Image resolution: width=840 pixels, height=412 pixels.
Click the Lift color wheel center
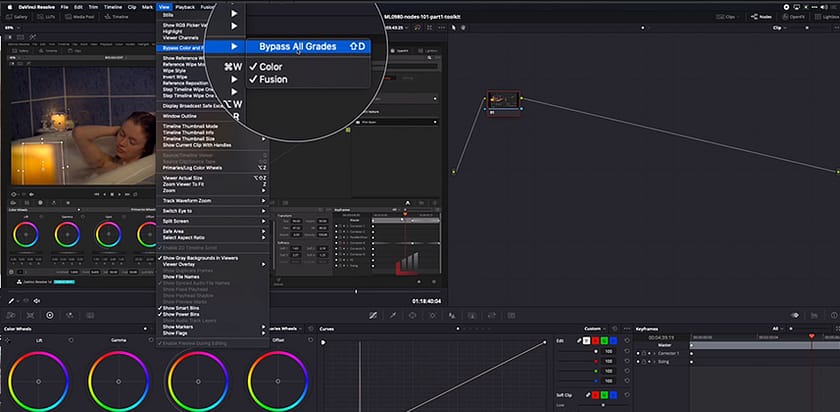coord(38,381)
